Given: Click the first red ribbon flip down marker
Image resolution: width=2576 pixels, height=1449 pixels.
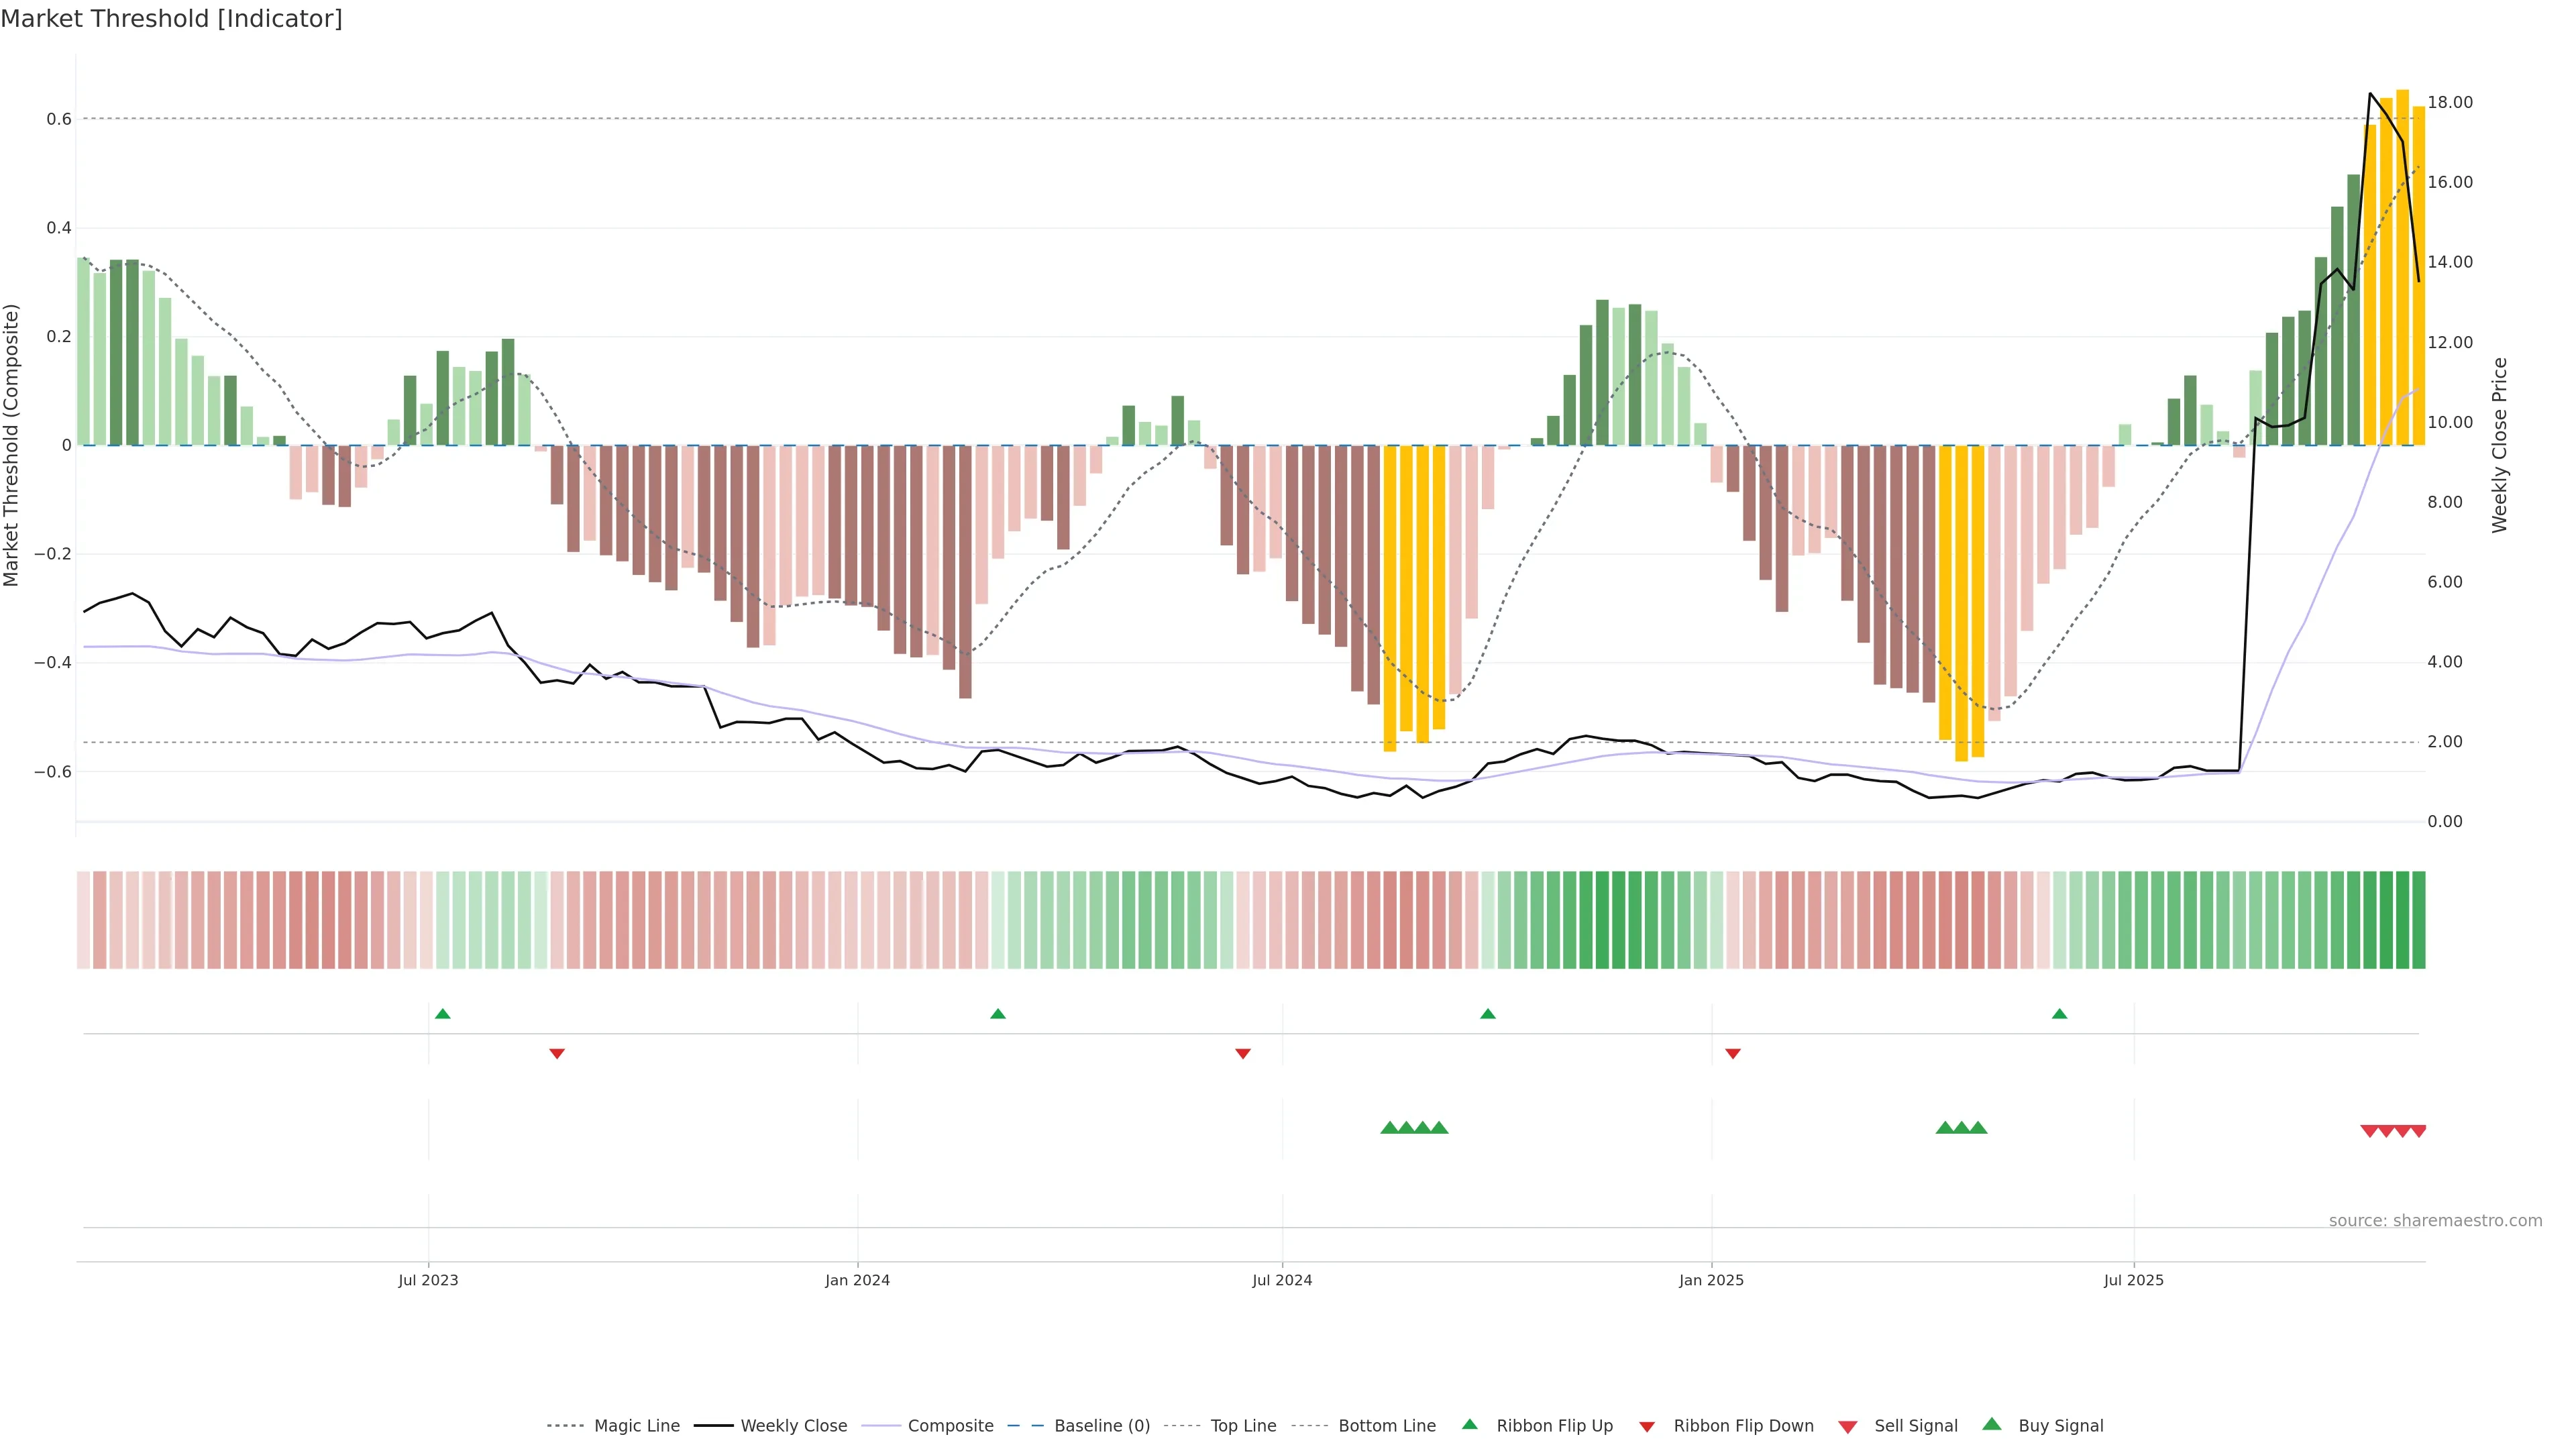Looking at the screenshot, I should click(x=557, y=1054).
